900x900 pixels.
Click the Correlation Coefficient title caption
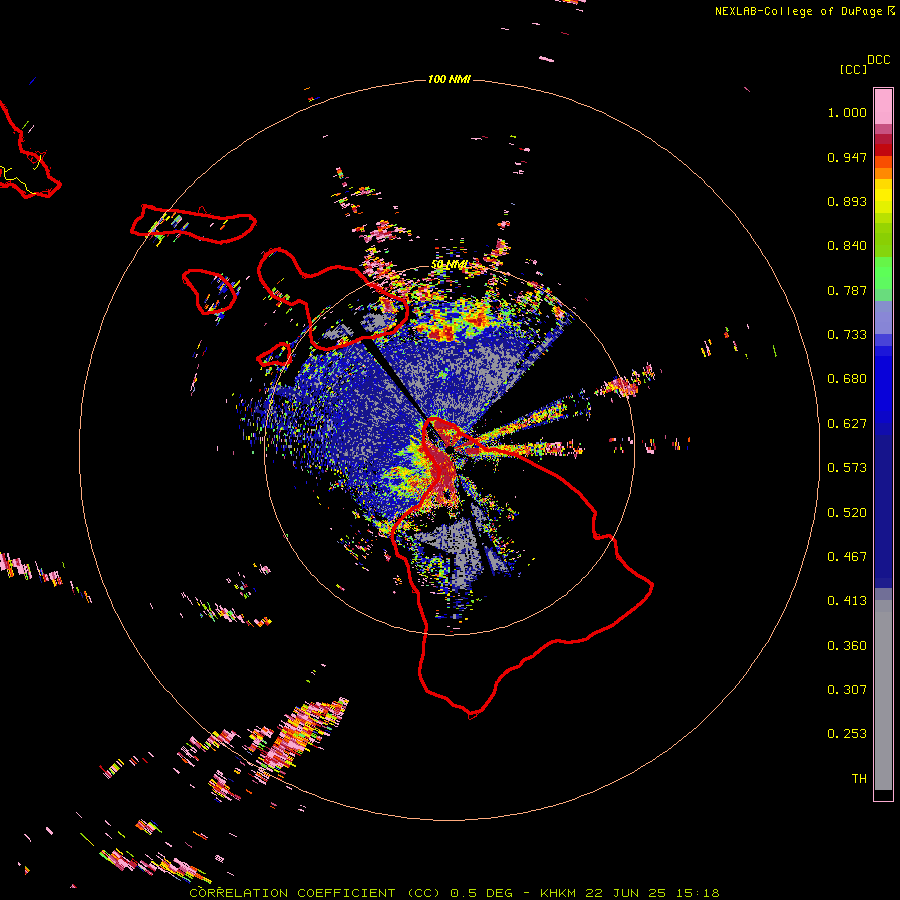tap(454, 893)
